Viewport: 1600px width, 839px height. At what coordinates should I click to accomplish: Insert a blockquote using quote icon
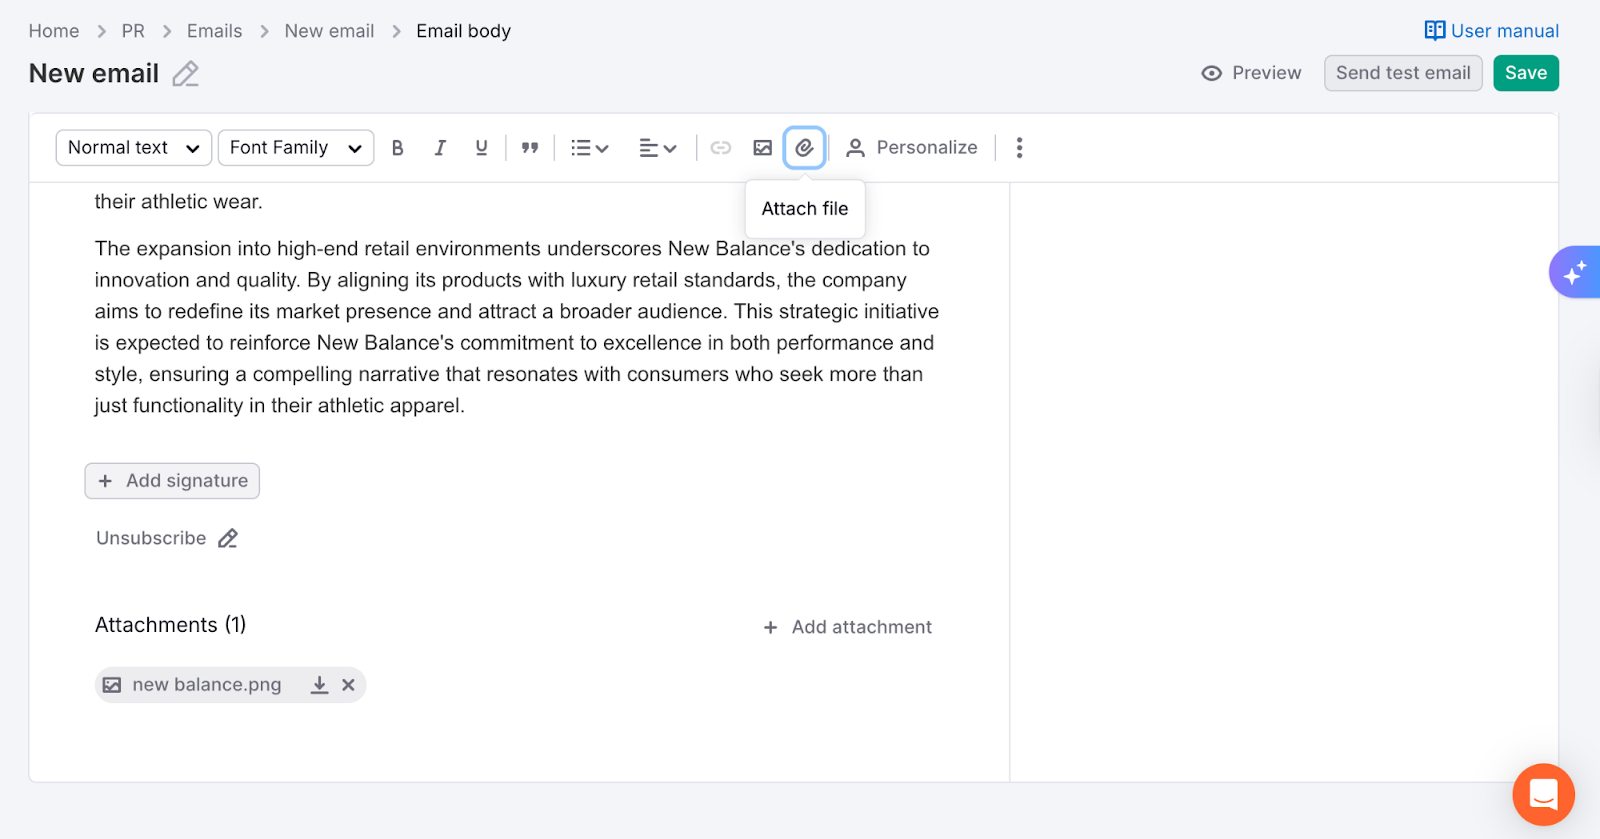(x=530, y=148)
